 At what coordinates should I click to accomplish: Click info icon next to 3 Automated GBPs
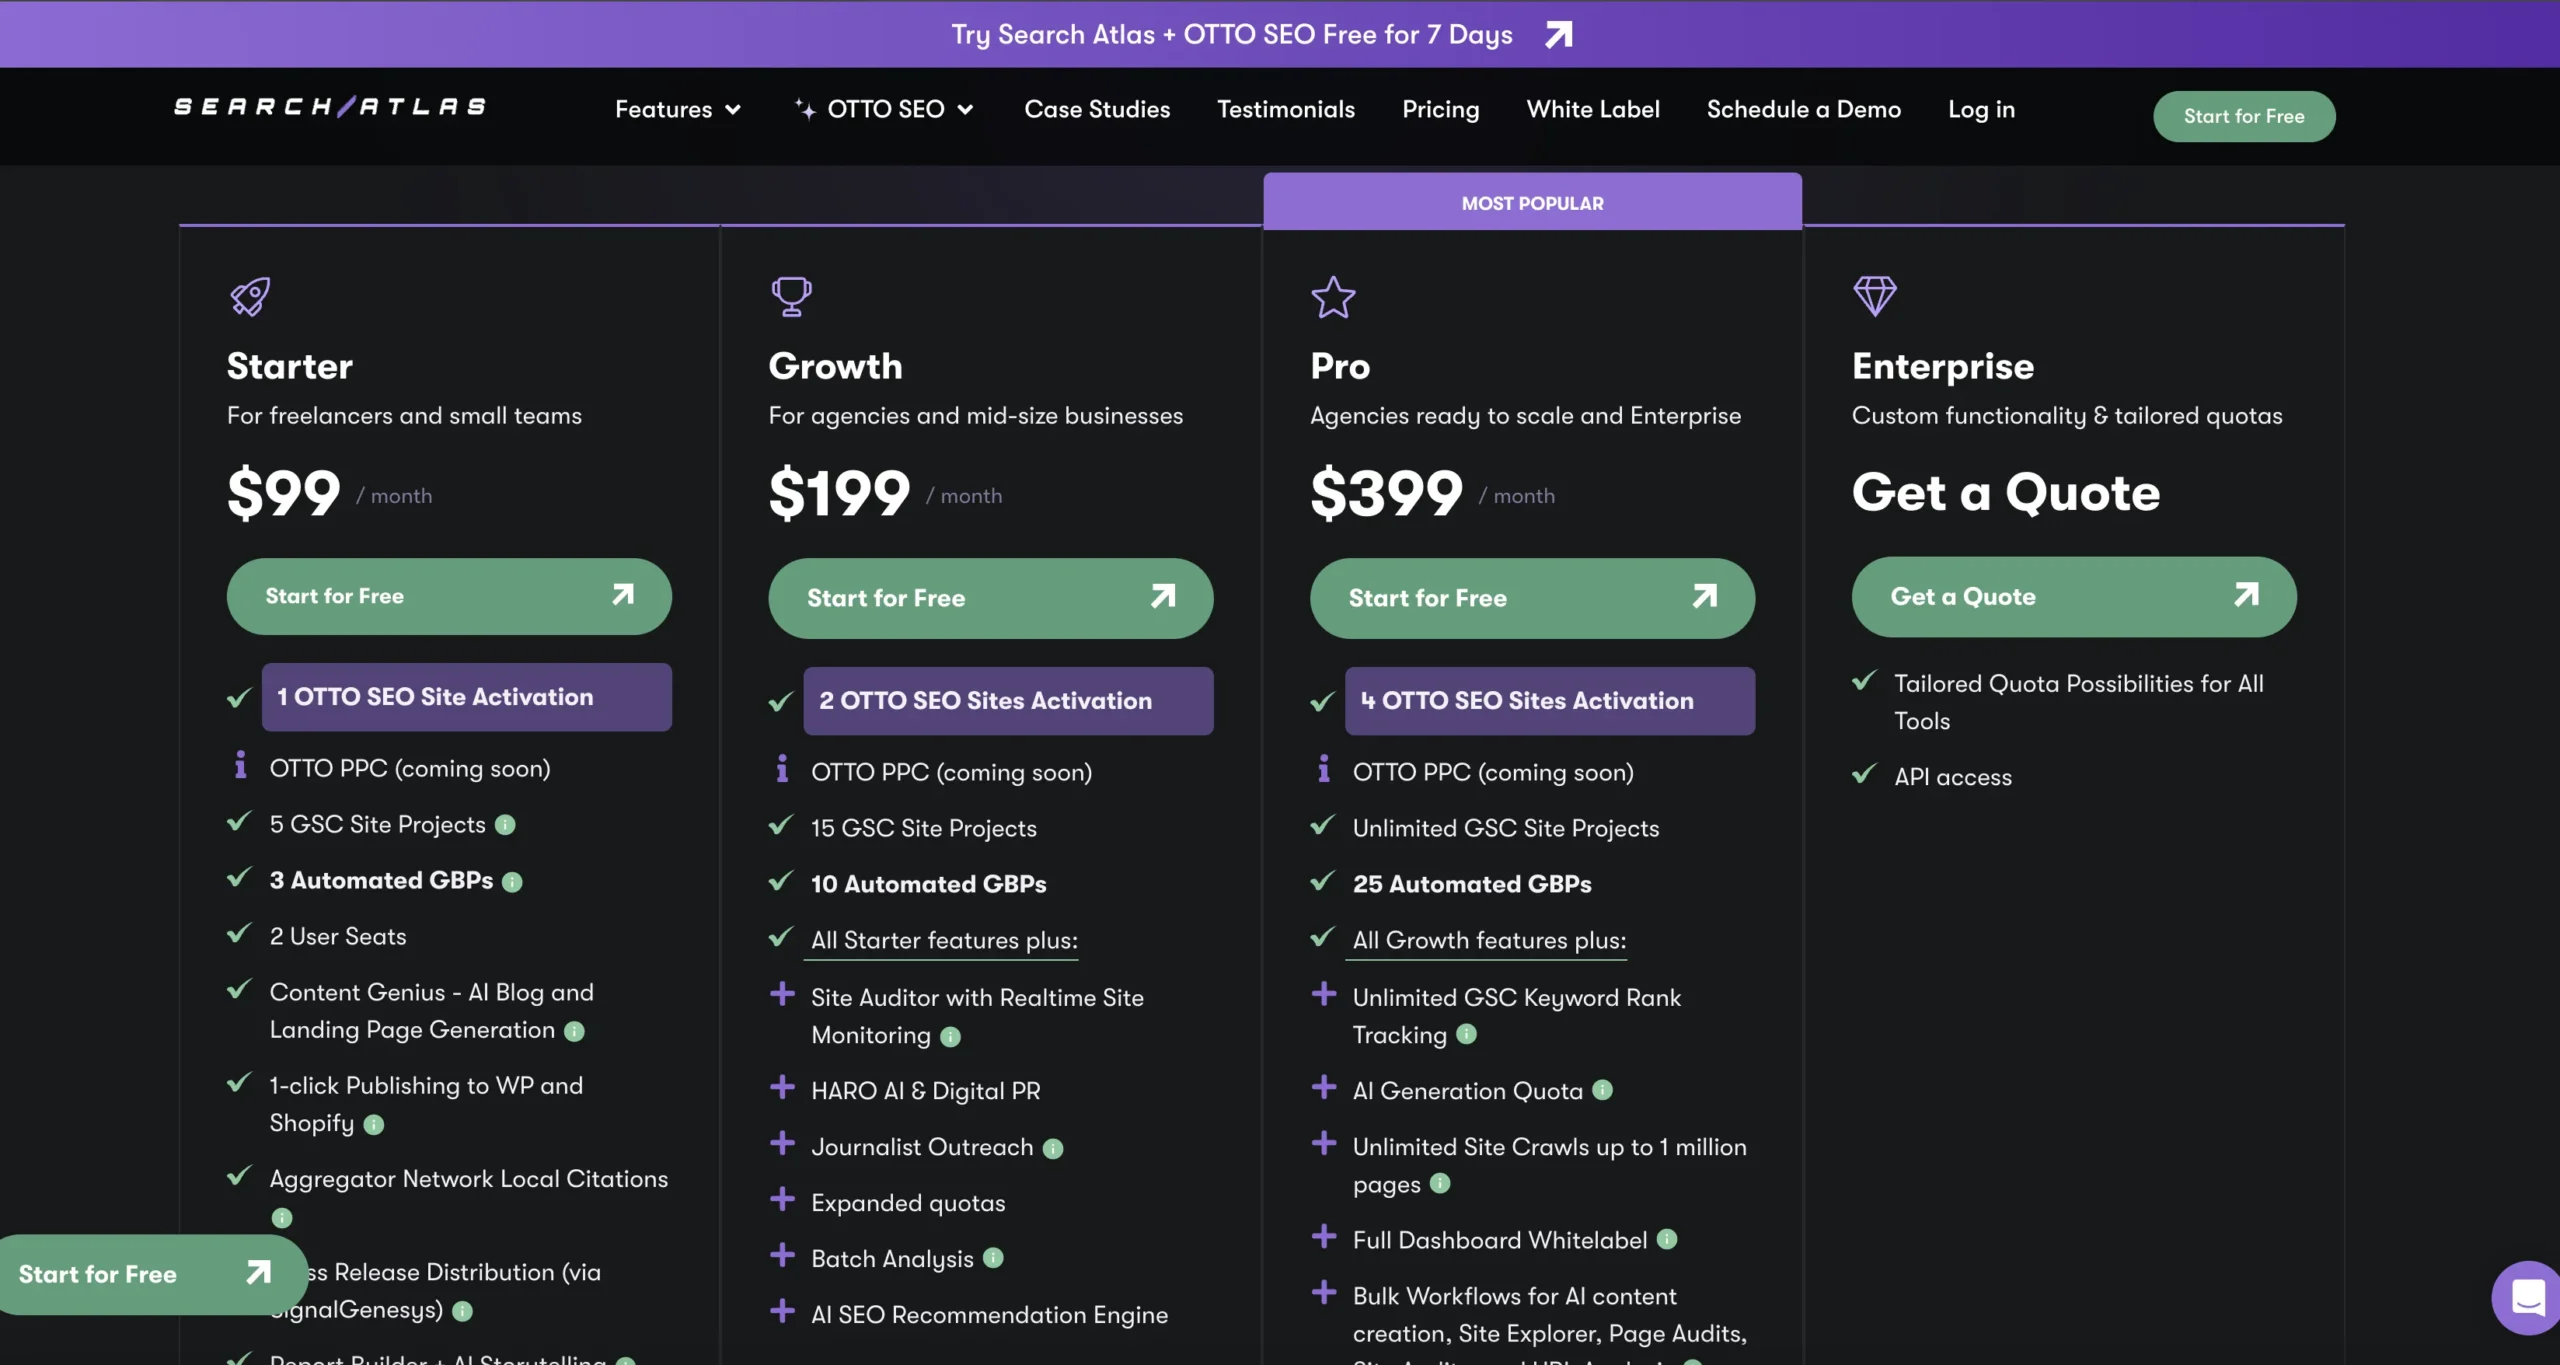point(512,881)
